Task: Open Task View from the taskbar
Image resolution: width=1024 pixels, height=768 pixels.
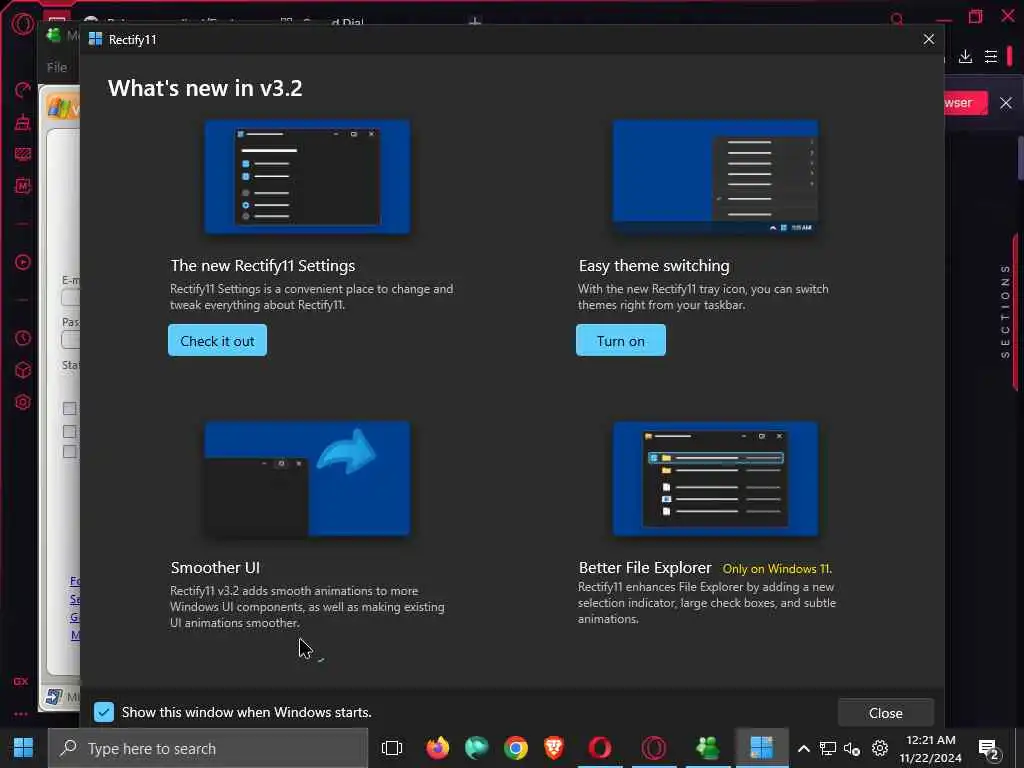Action: pyautogui.click(x=392, y=748)
